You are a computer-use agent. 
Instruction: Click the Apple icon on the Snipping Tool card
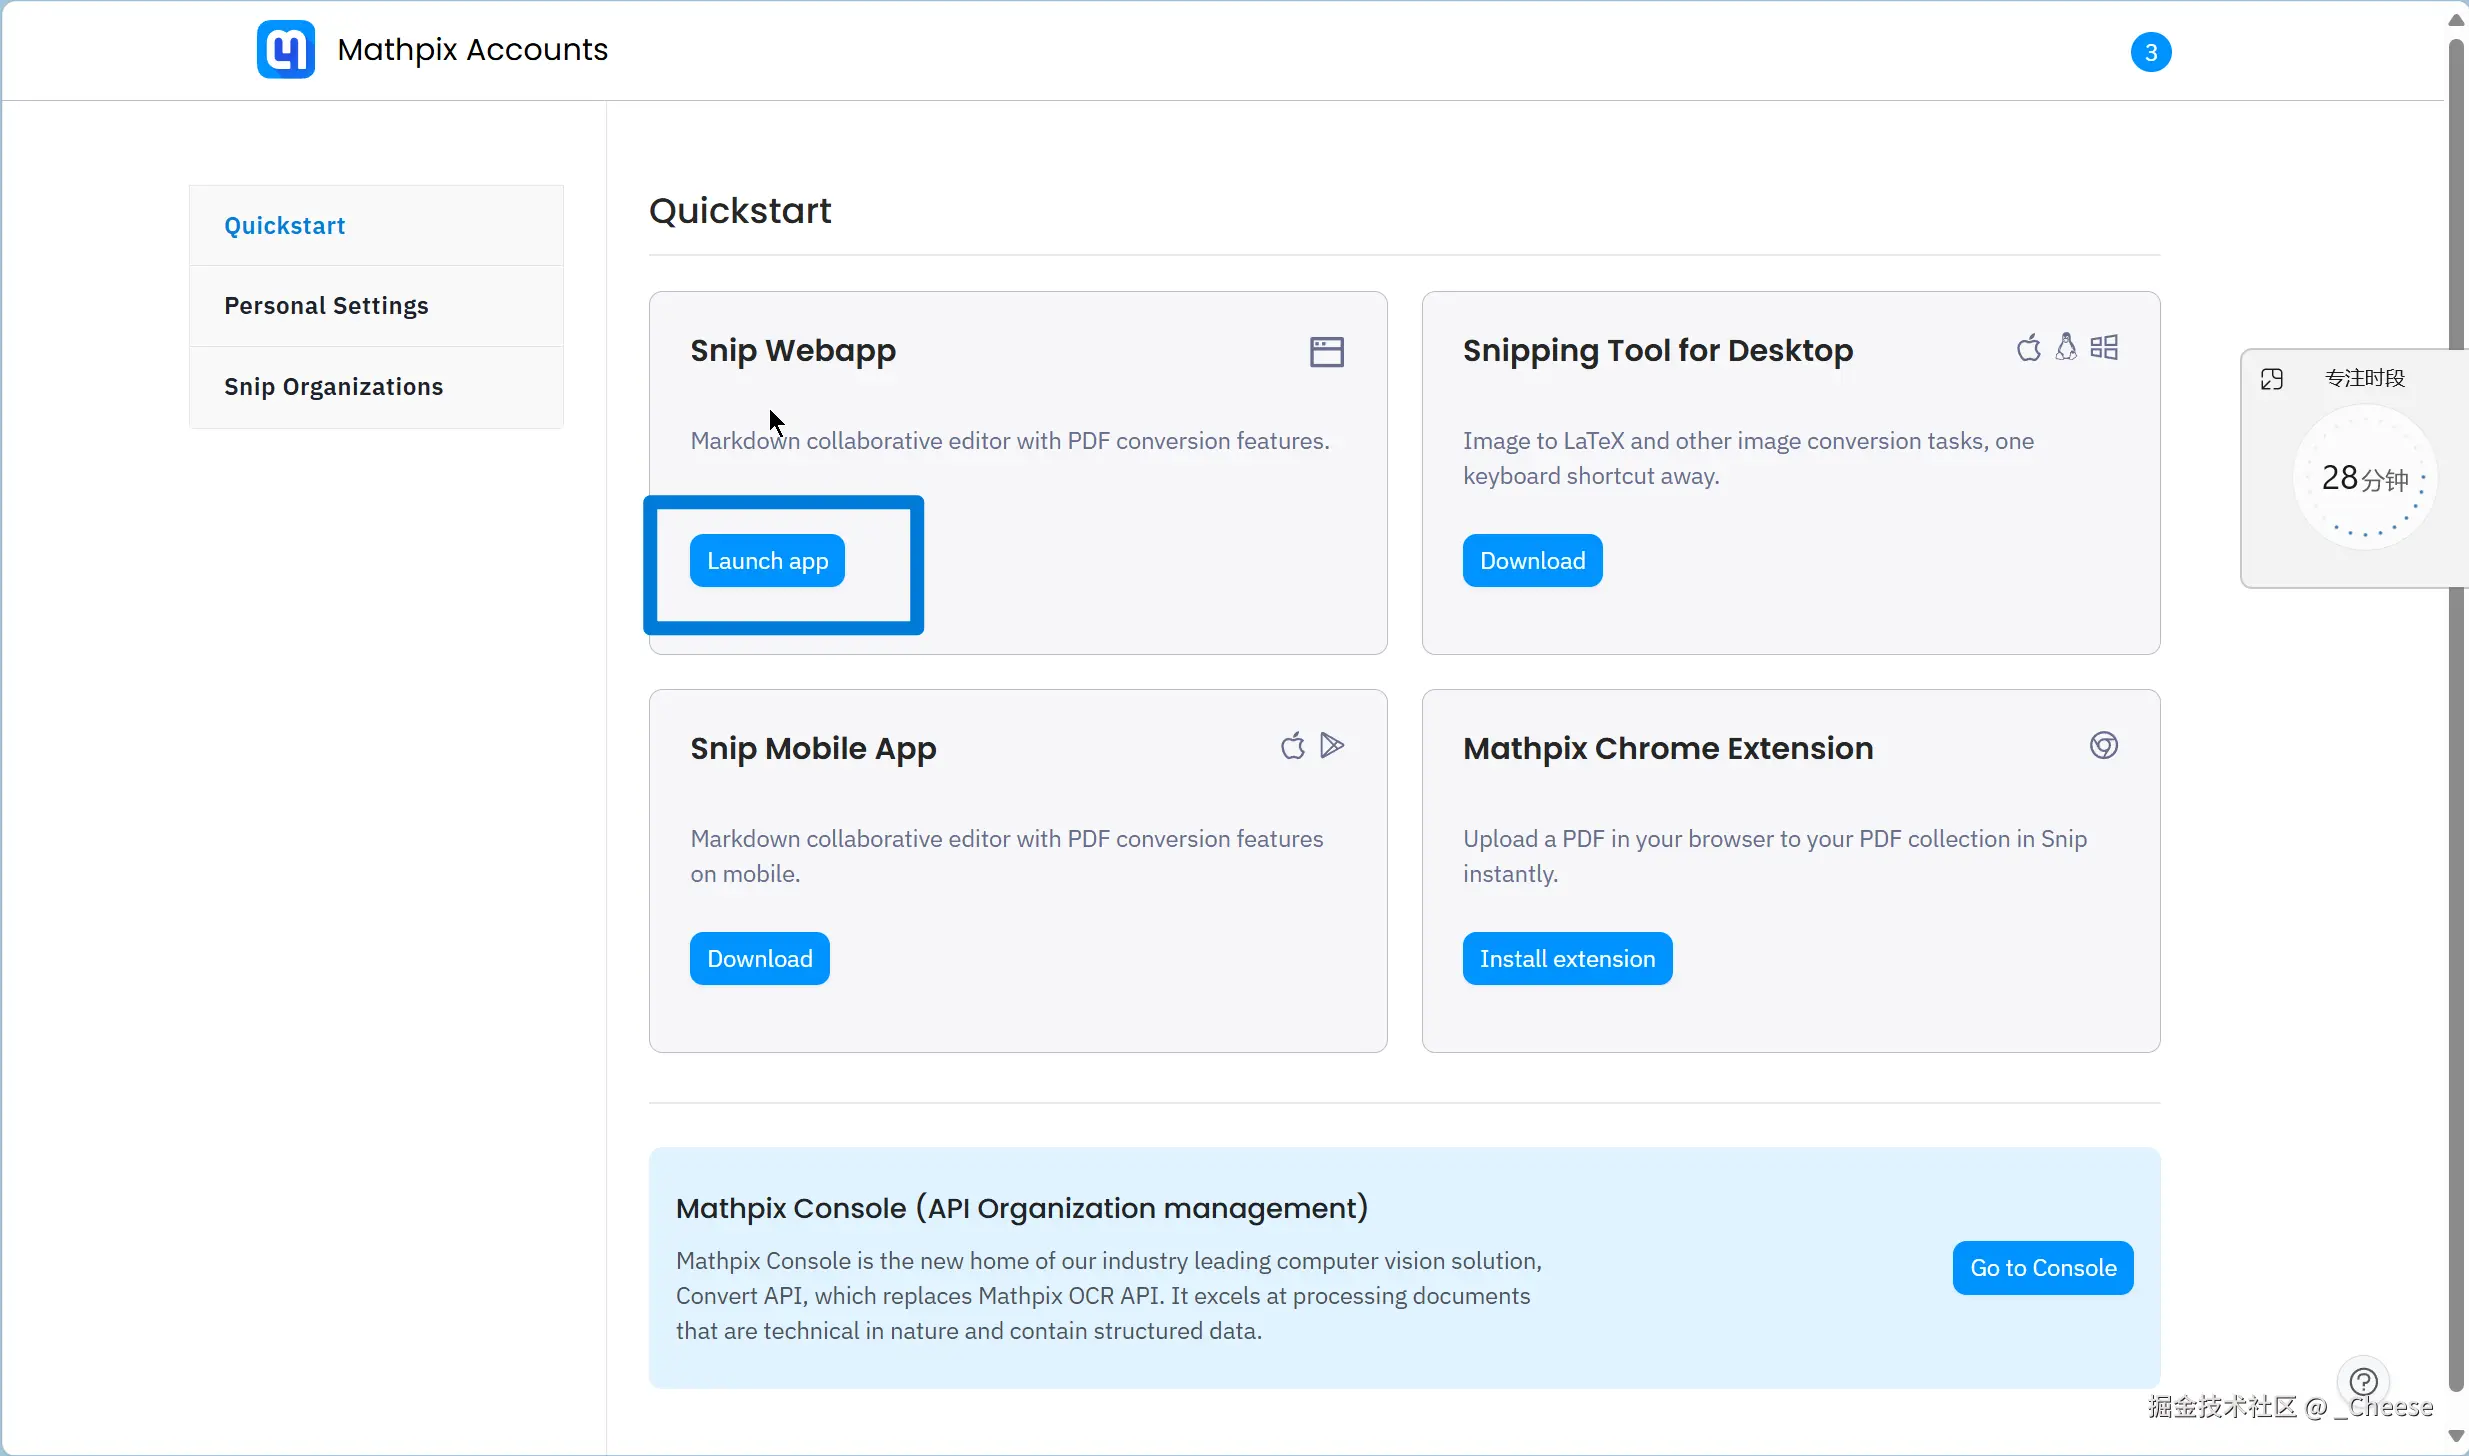[x=2028, y=348]
